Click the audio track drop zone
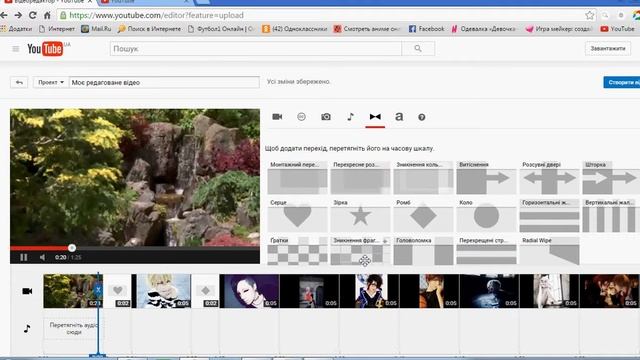Screen dimensions: 640x360 click(x=73, y=329)
